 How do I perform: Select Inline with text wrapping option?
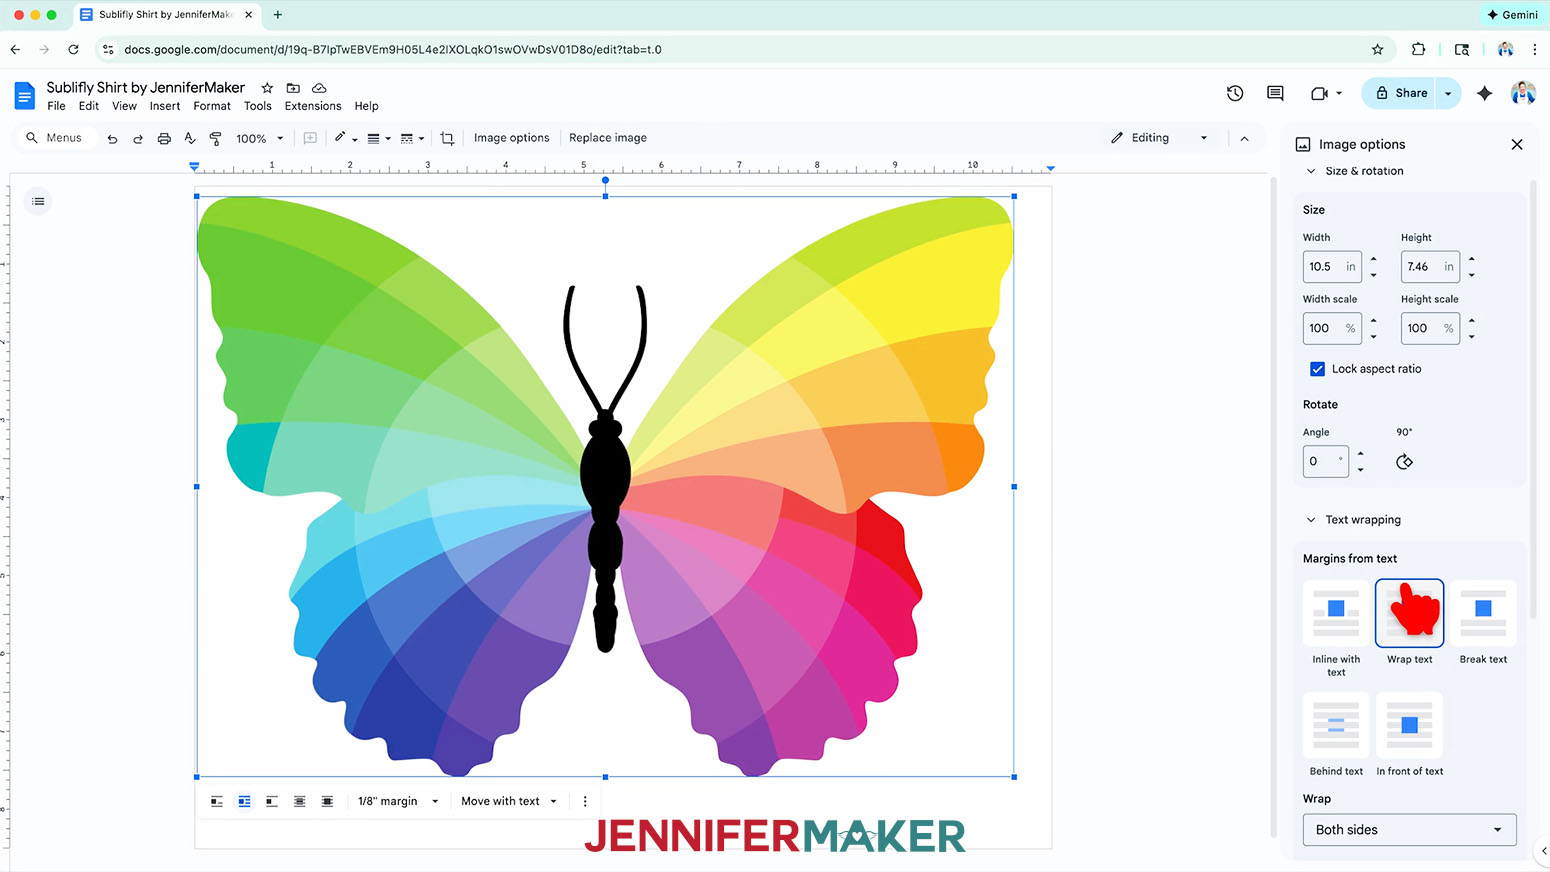point(1336,613)
